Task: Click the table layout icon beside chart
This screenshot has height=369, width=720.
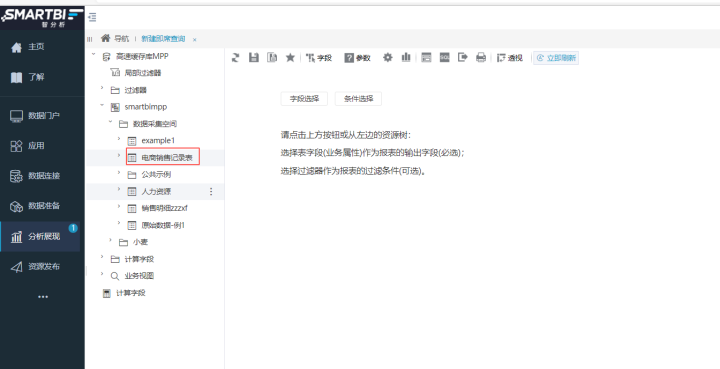Action: [x=426, y=57]
